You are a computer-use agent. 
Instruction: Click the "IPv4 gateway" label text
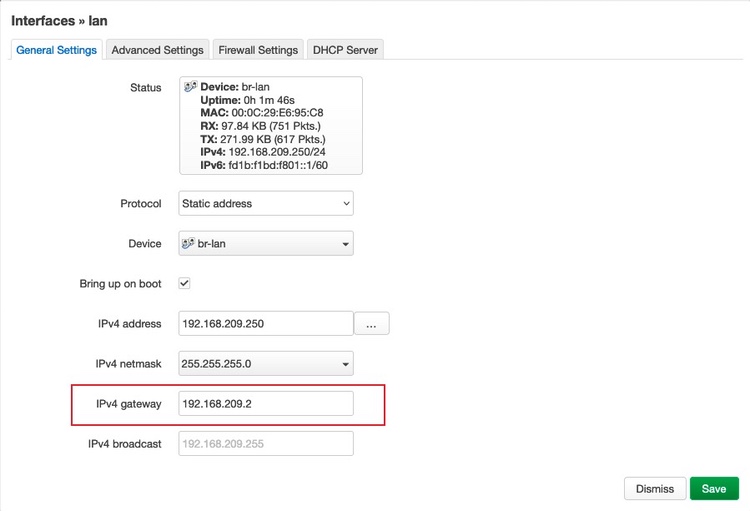point(128,404)
